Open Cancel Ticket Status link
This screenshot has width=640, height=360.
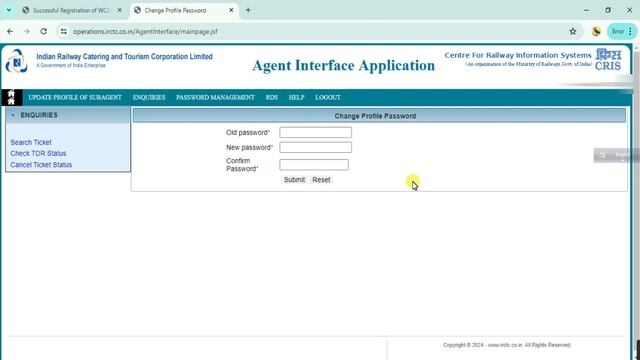(x=41, y=165)
